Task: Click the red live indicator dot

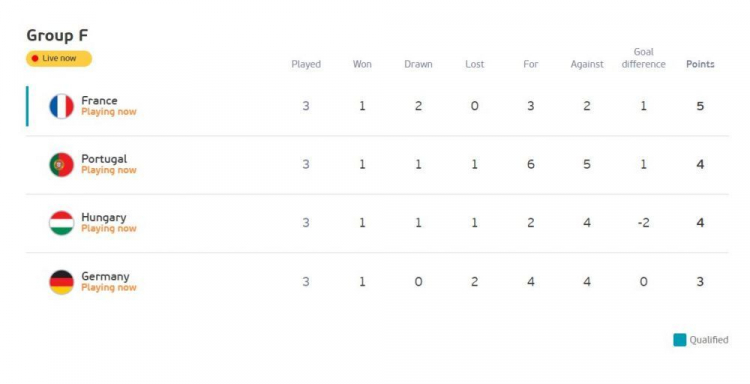Action: click(35, 58)
